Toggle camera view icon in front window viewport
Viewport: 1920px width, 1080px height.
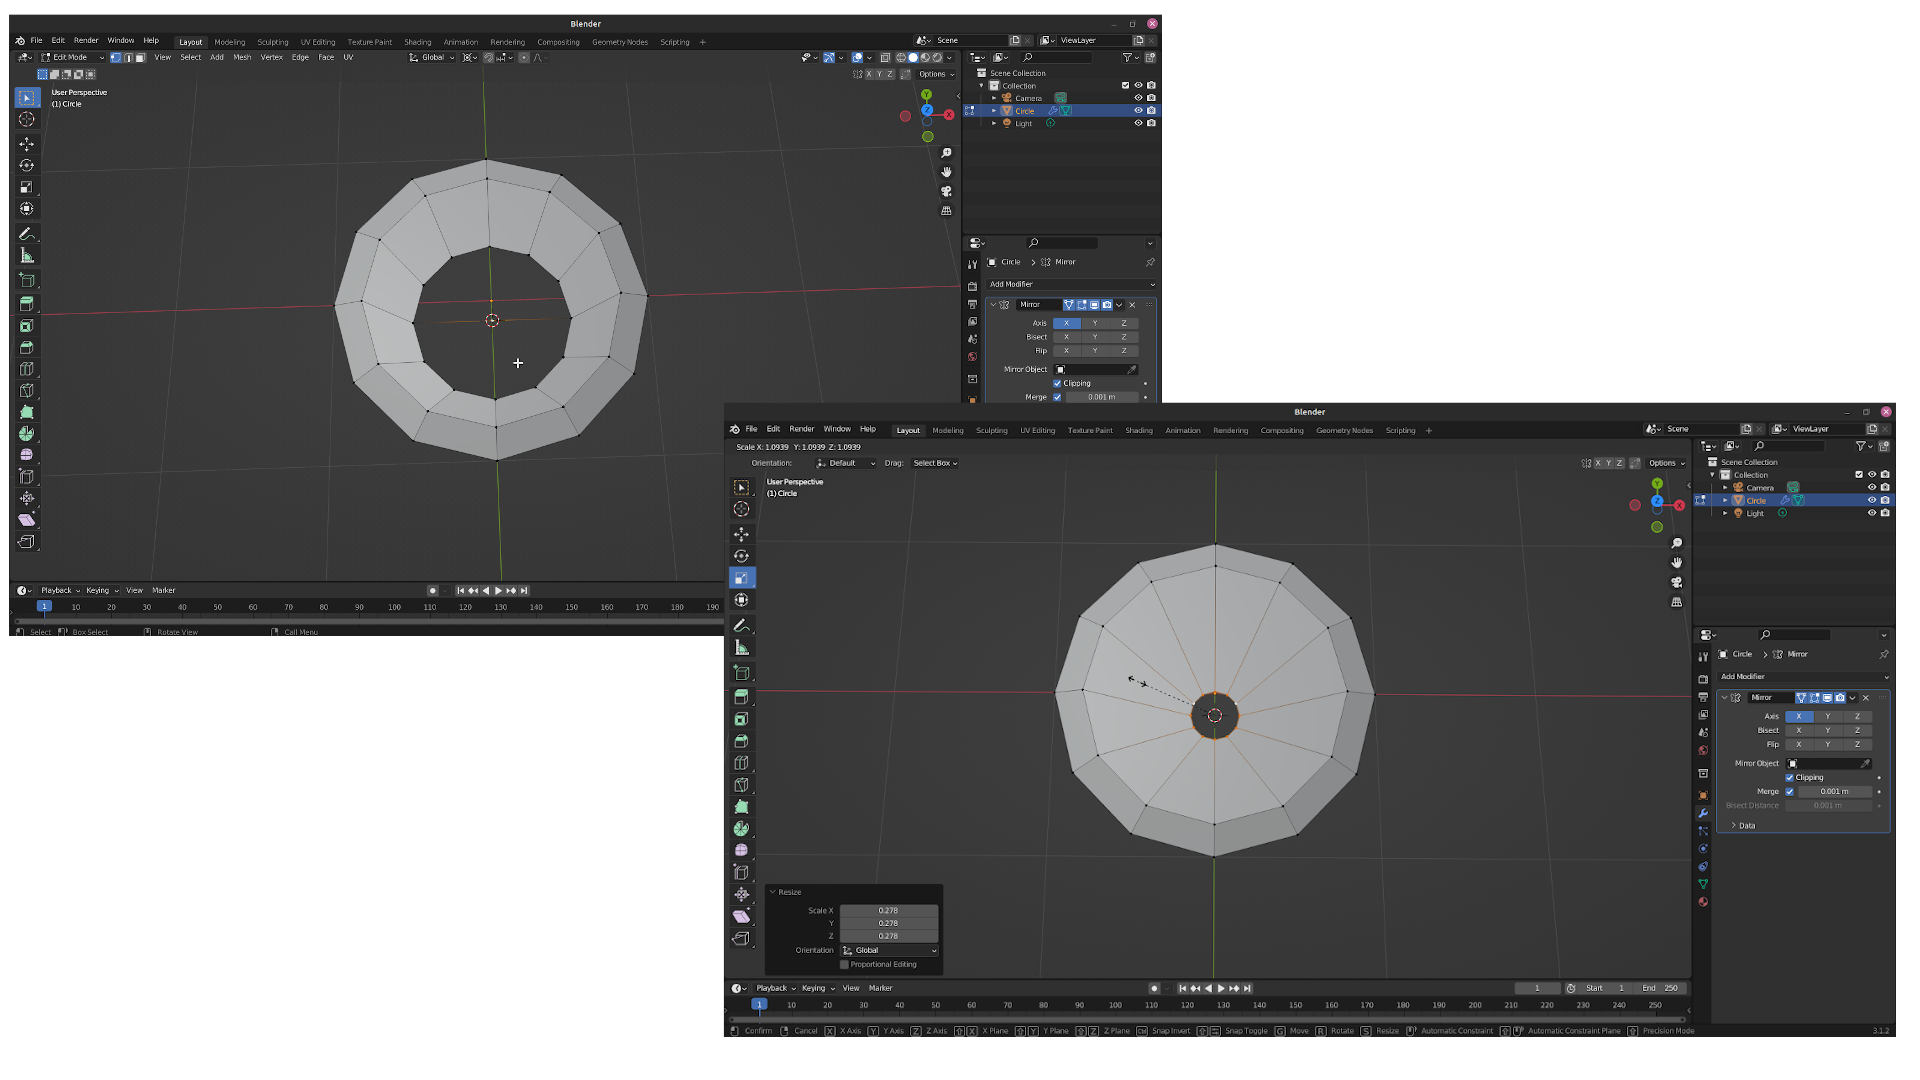pyautogui.click(x=1677, y=582)
